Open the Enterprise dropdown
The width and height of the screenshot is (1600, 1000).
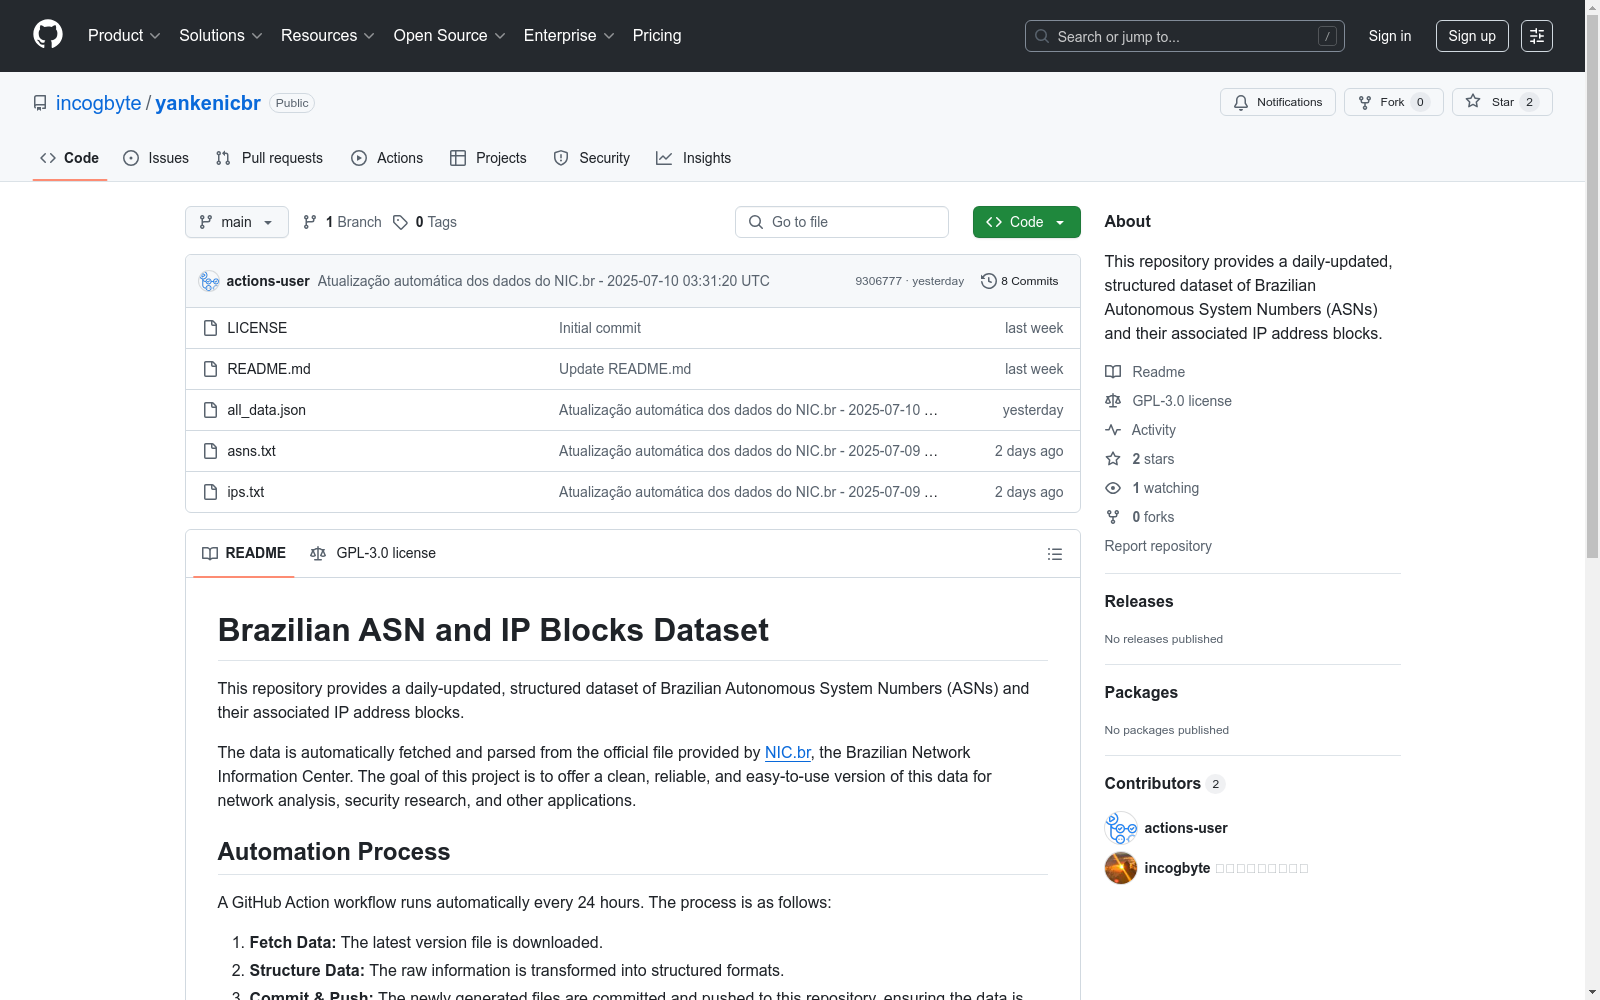569,36
